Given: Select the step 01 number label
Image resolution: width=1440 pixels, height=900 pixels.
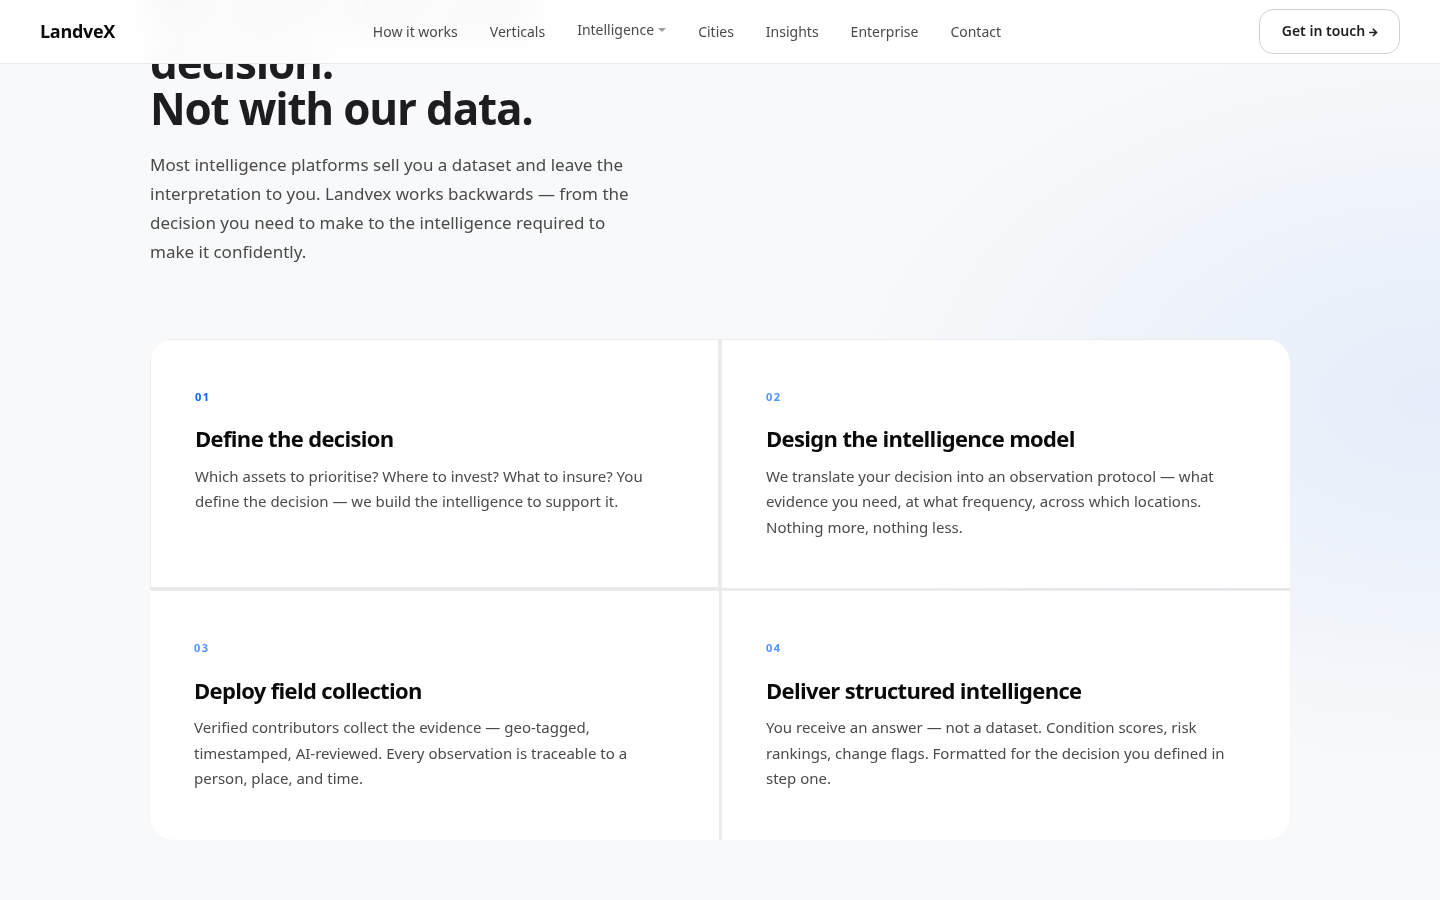Looking at the screenshot, I should (202, 397).
